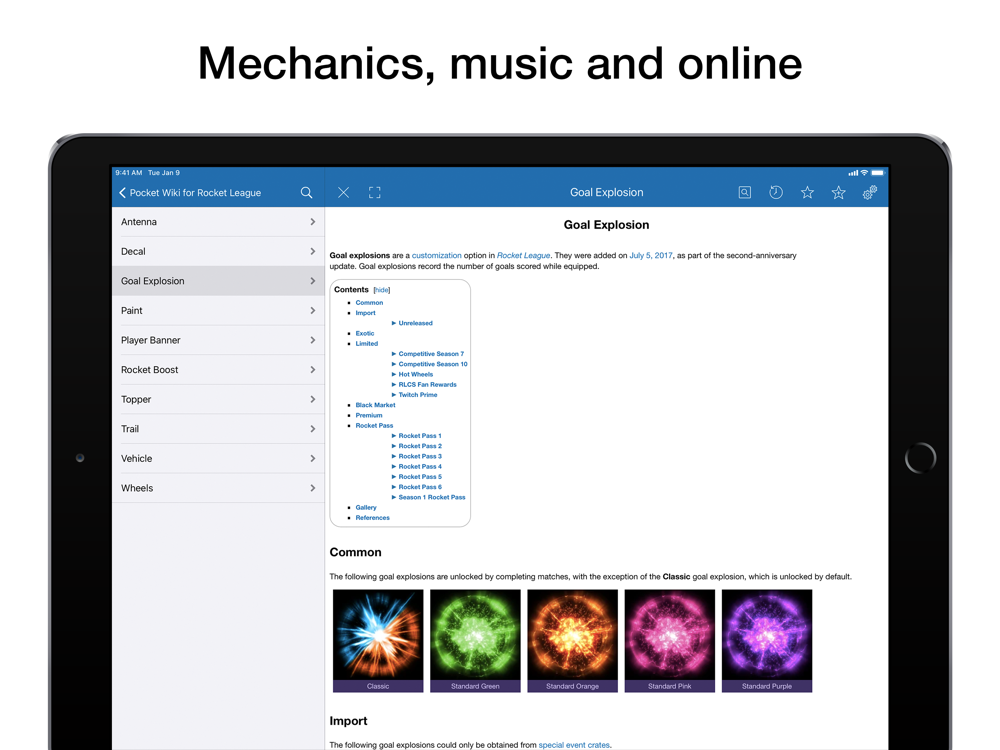Open the Wheels category
Viewport: 1000px width, 750px height.
pos(218,488)
